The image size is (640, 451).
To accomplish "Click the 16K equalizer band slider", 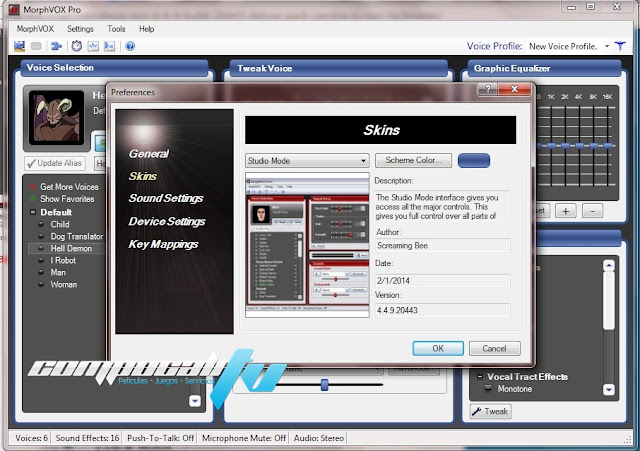I will [608, 145].
